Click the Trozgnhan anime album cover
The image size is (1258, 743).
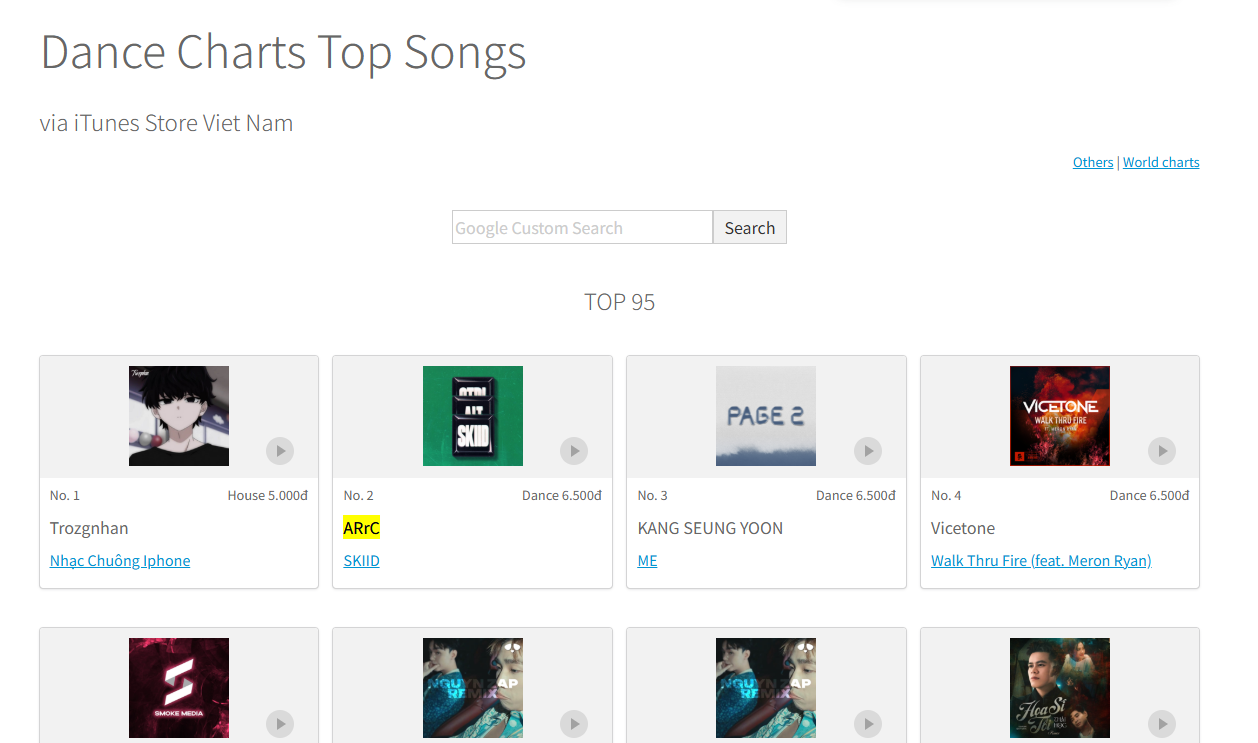tap(179, 416)
